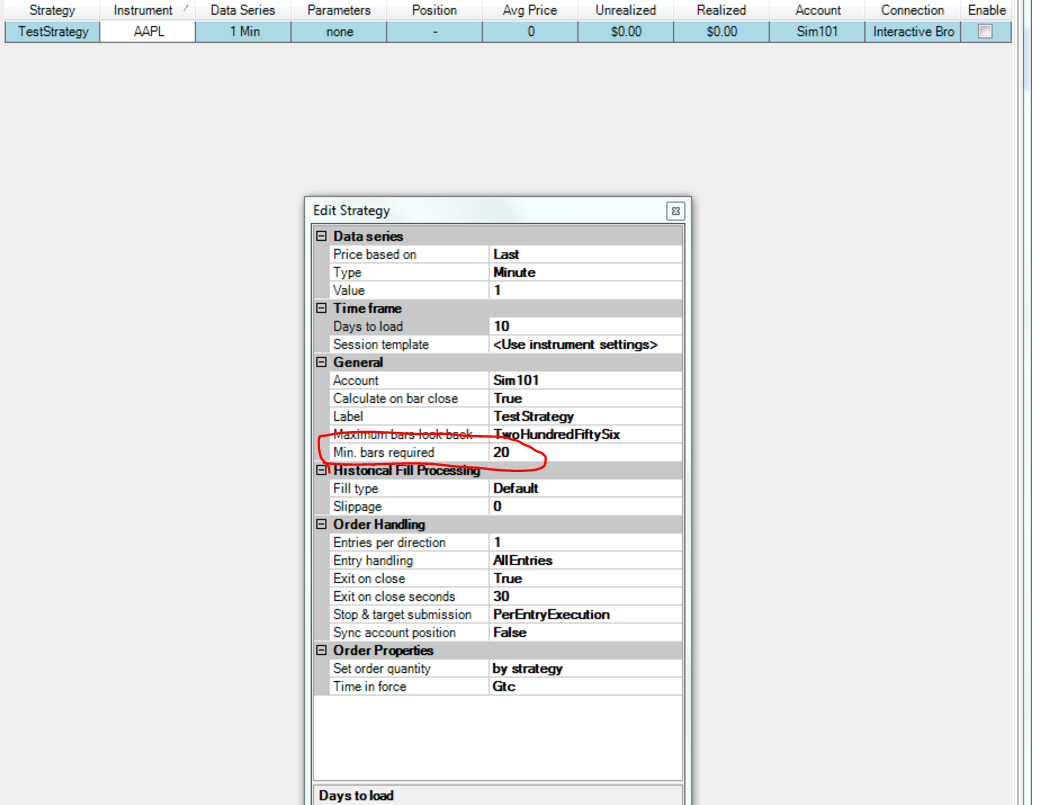1038x805 pixels.
Task: Edit the Value field showing 1
Action: [x=585, y=290]
